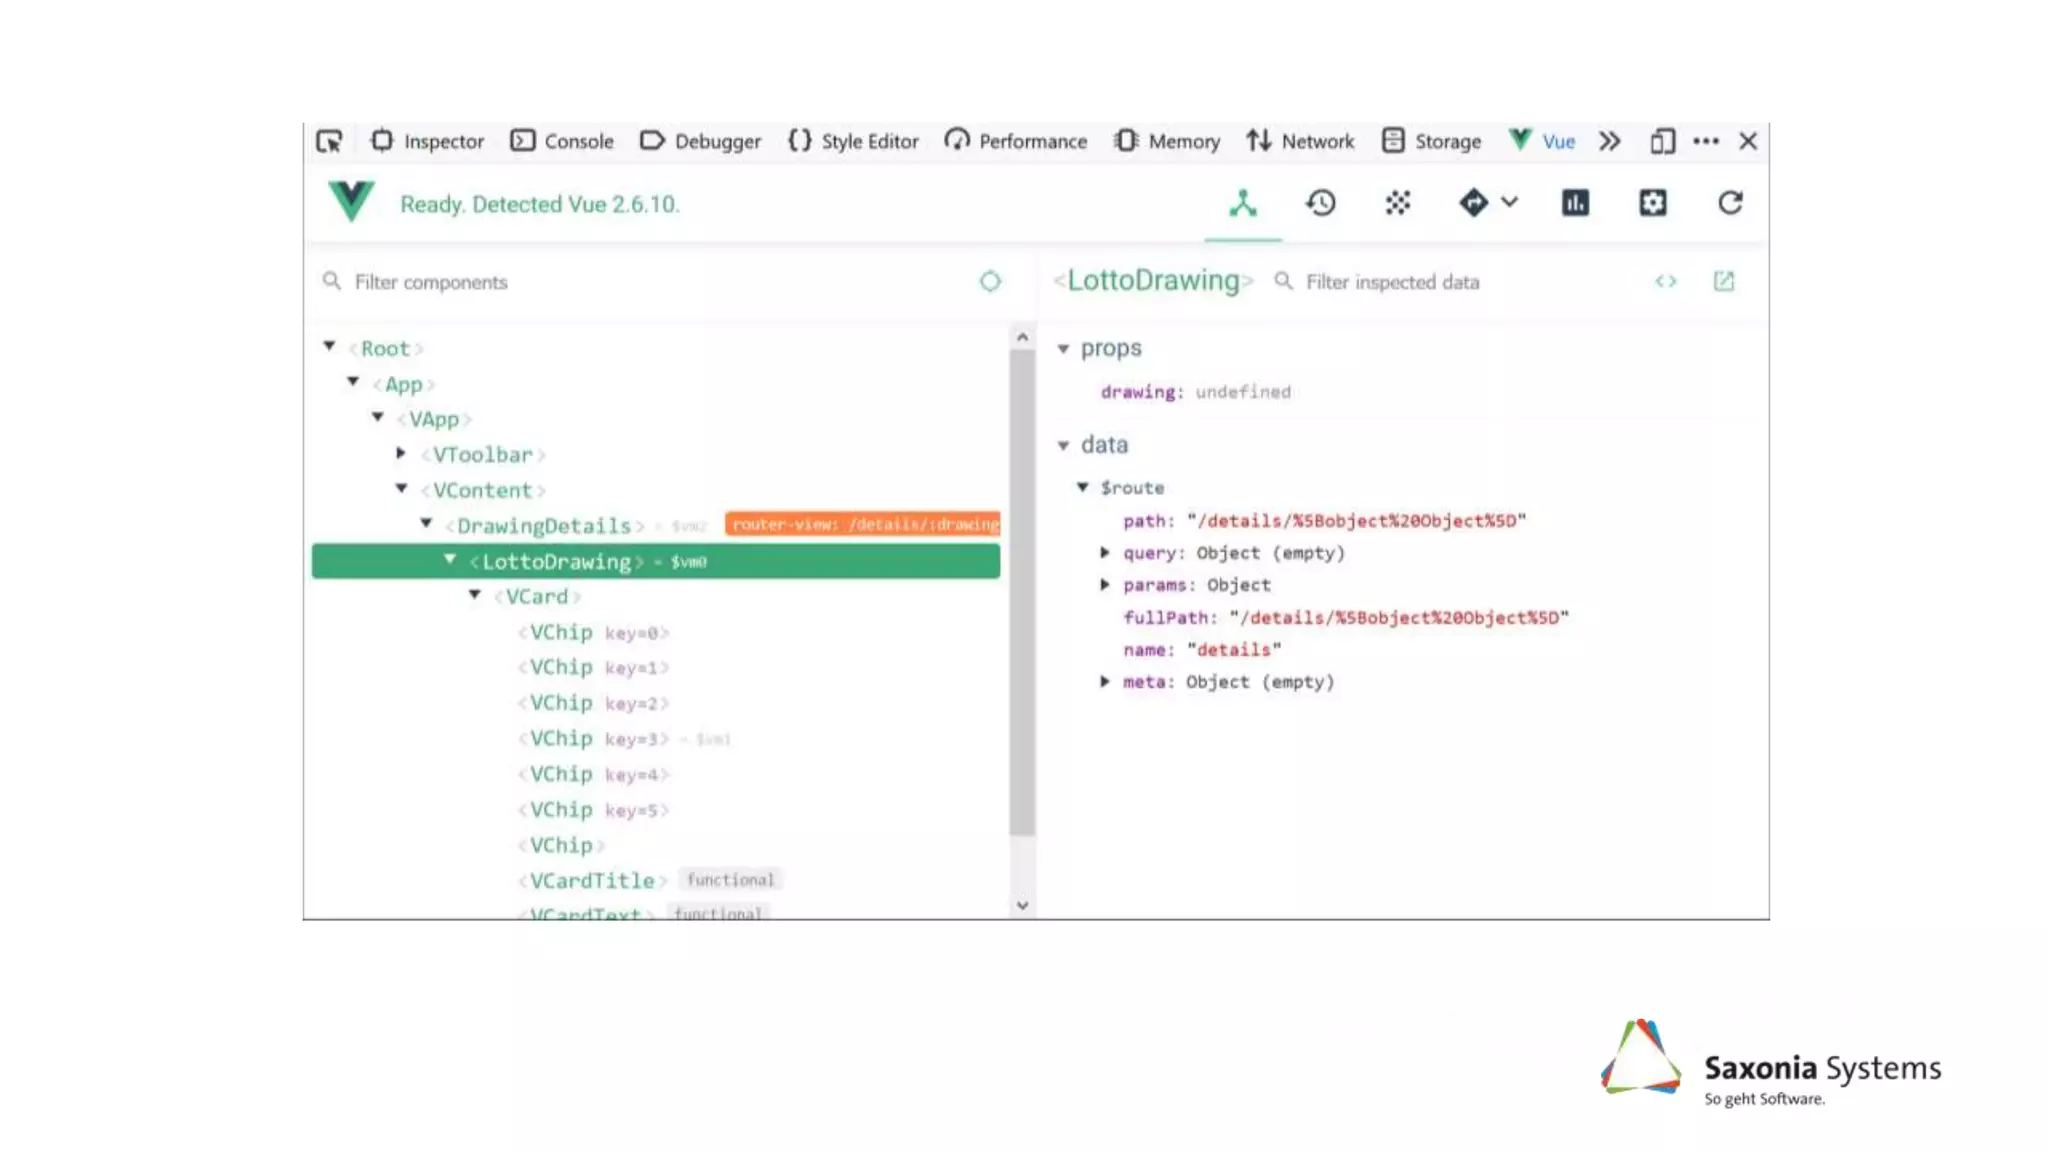2048x1152 pixels.
Task: Expand the routing dropdown arrow
Action: 1510,202
